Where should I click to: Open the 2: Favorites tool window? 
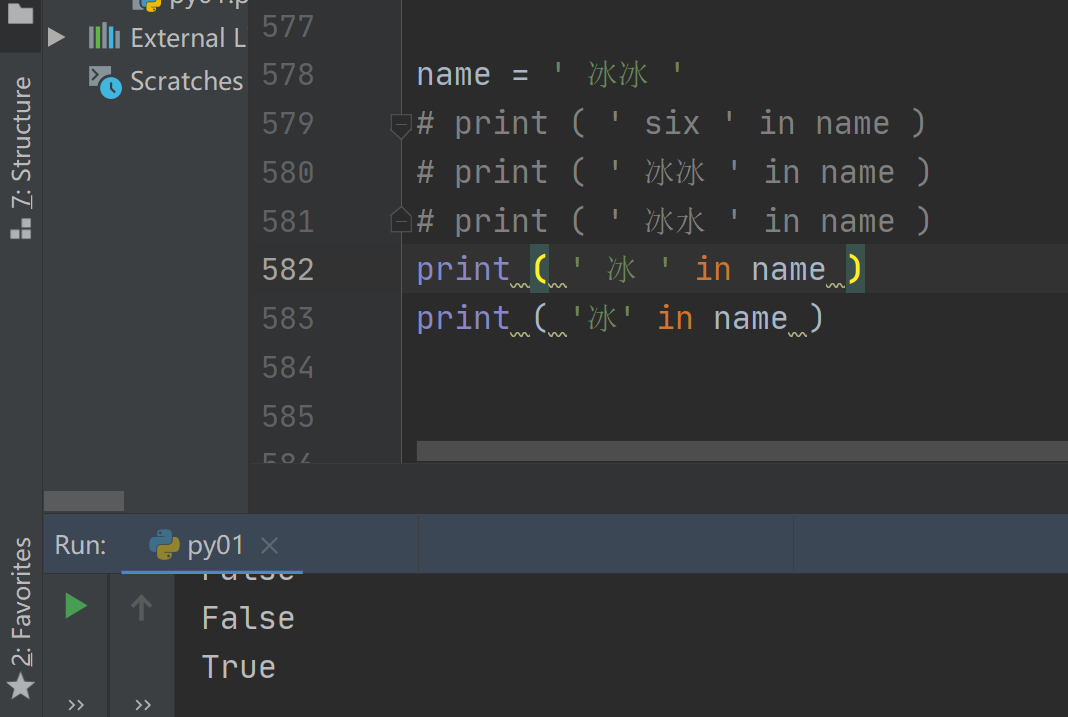pos(21,601)
